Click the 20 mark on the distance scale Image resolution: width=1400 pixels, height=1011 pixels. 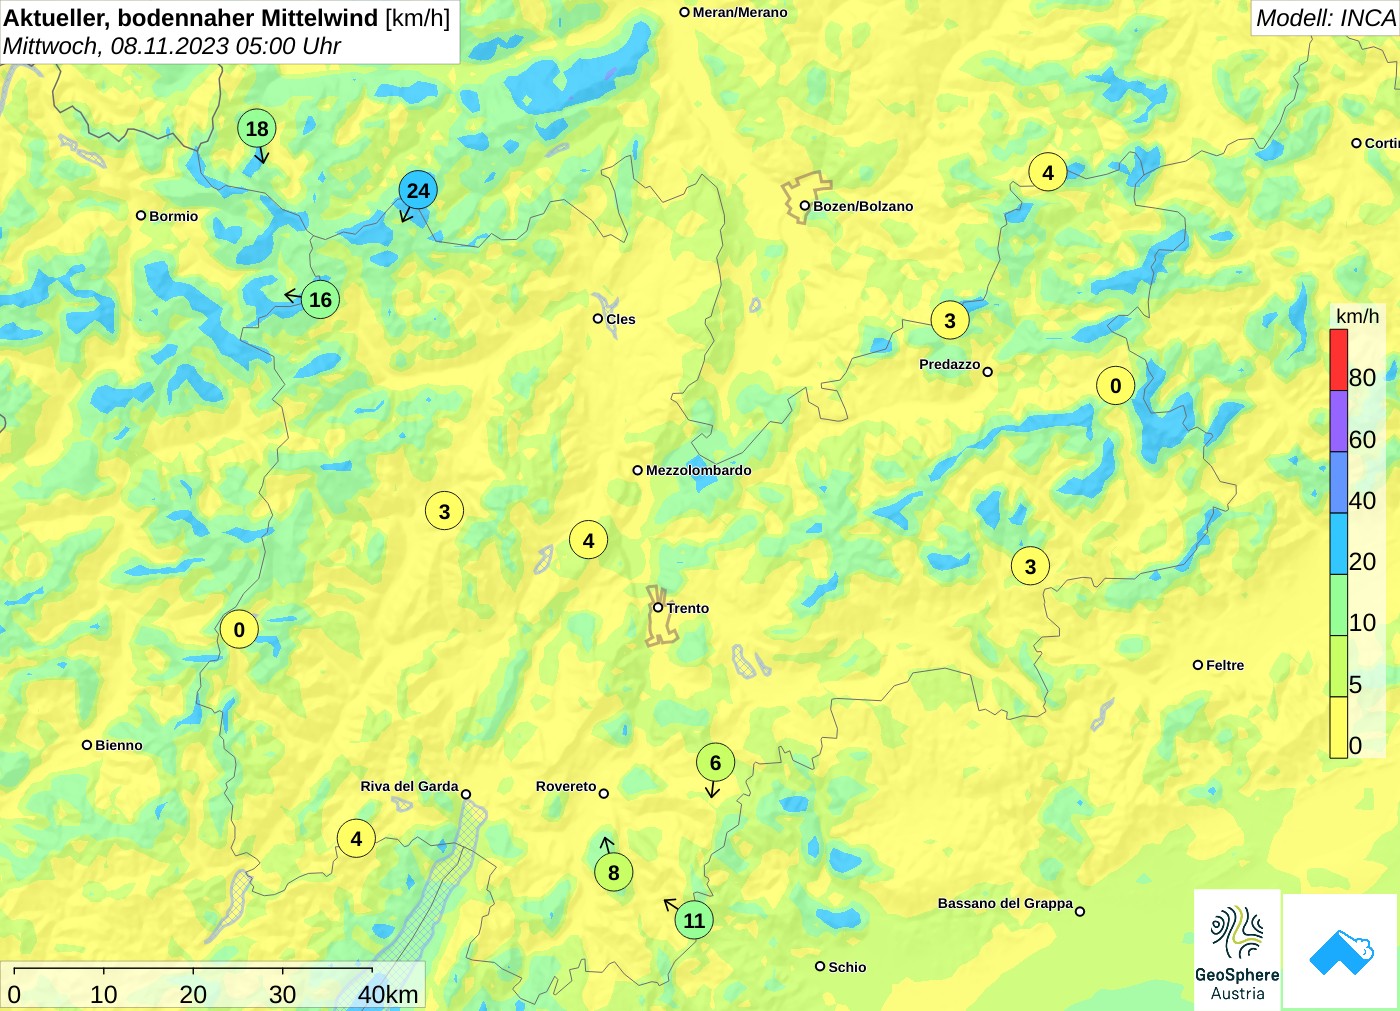tap(193, 994)
